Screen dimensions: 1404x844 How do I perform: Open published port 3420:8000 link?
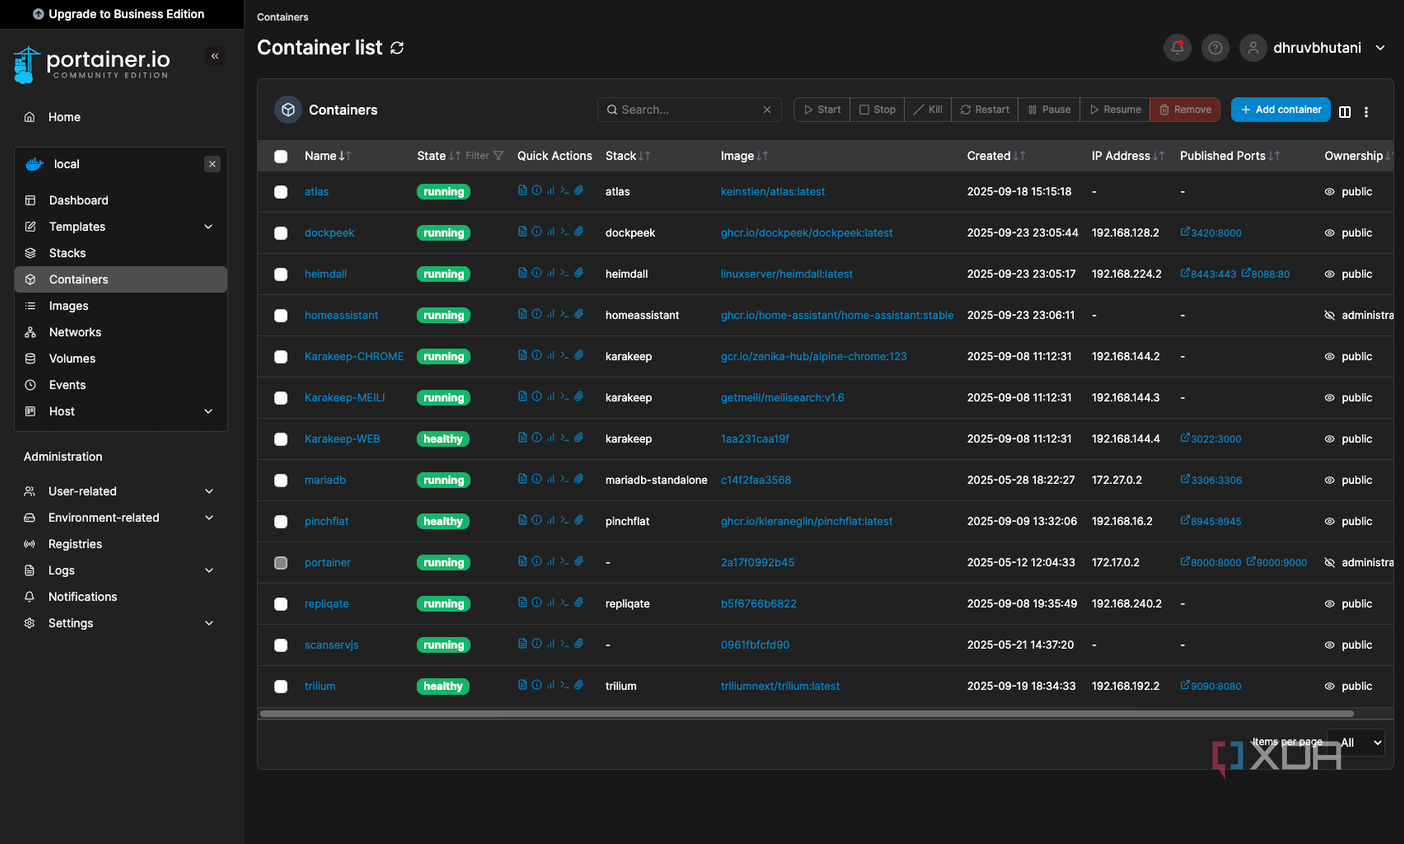1211,232
